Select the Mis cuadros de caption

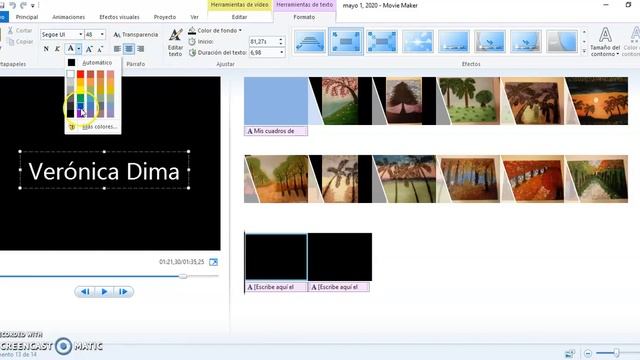(276, 131)
